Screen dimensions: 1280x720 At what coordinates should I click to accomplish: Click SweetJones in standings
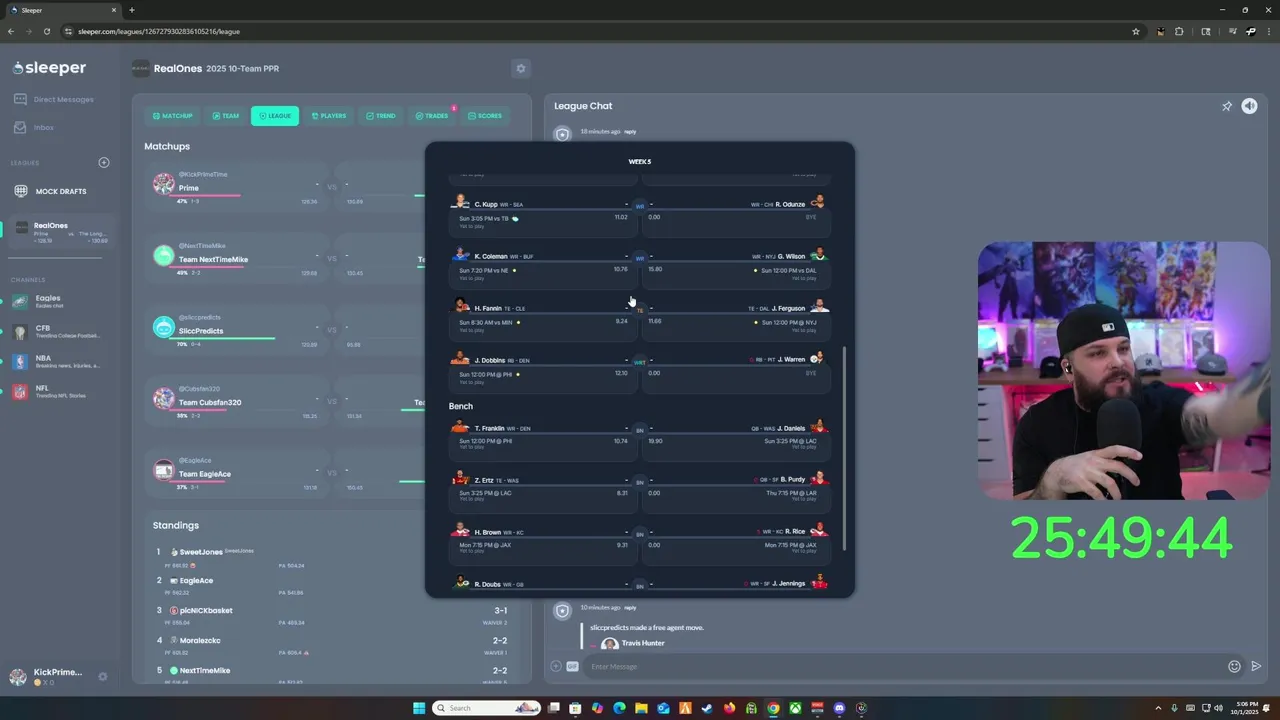[200, 552]
